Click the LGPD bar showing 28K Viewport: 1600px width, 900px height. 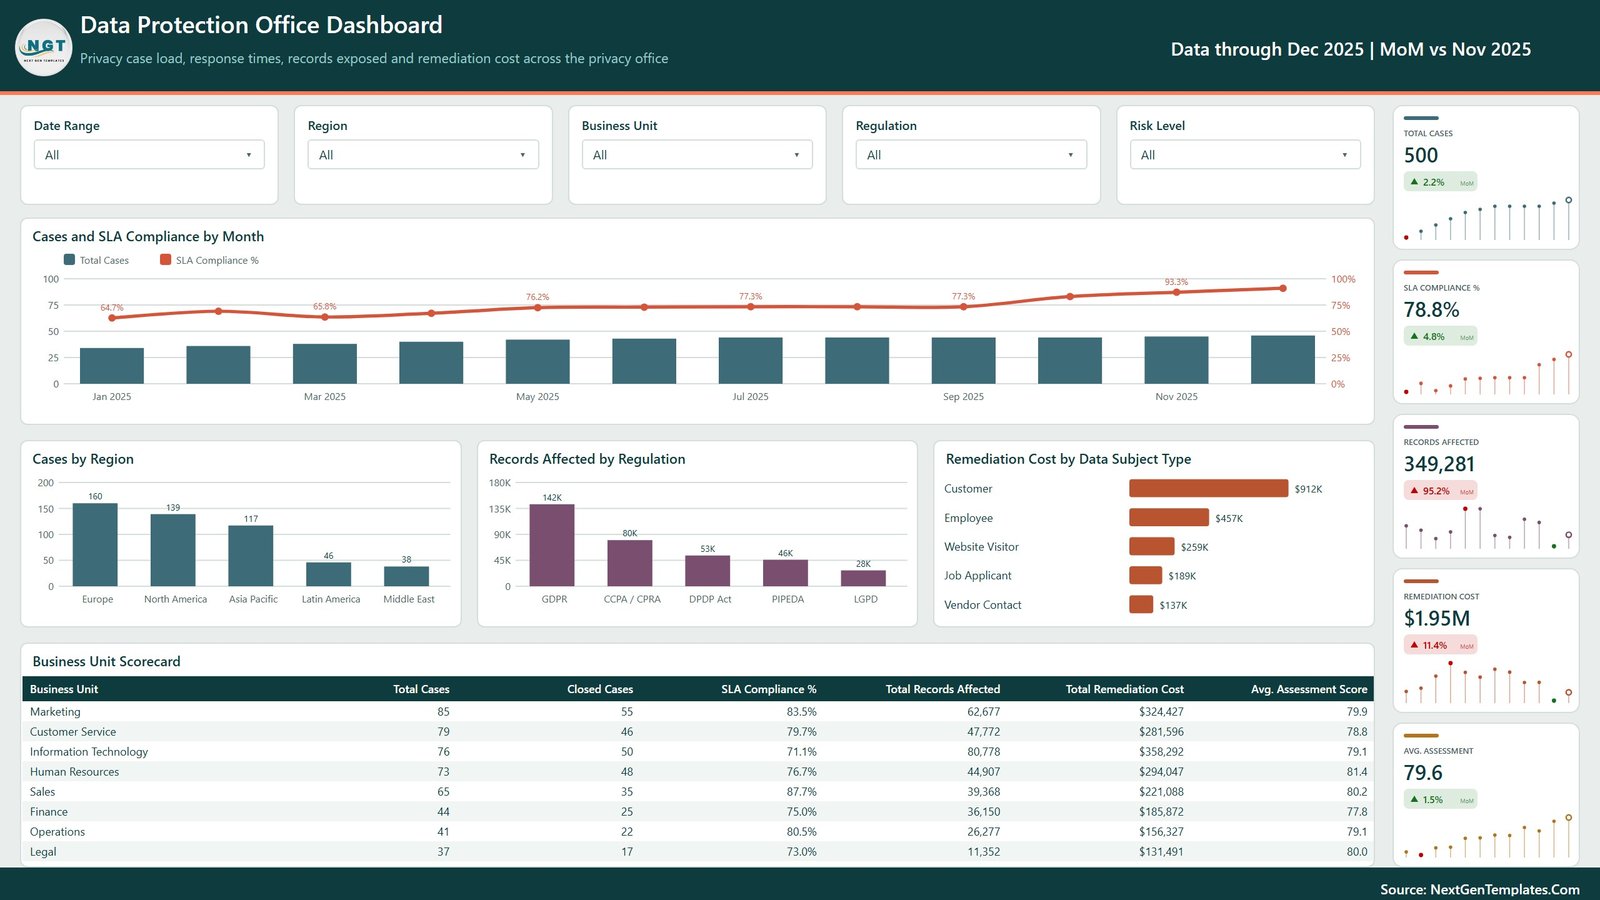tap(863, 578)
